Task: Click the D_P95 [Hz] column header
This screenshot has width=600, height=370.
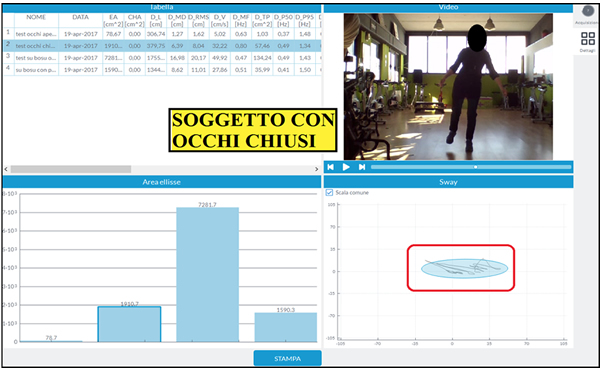Action: [x=305, y=20]
